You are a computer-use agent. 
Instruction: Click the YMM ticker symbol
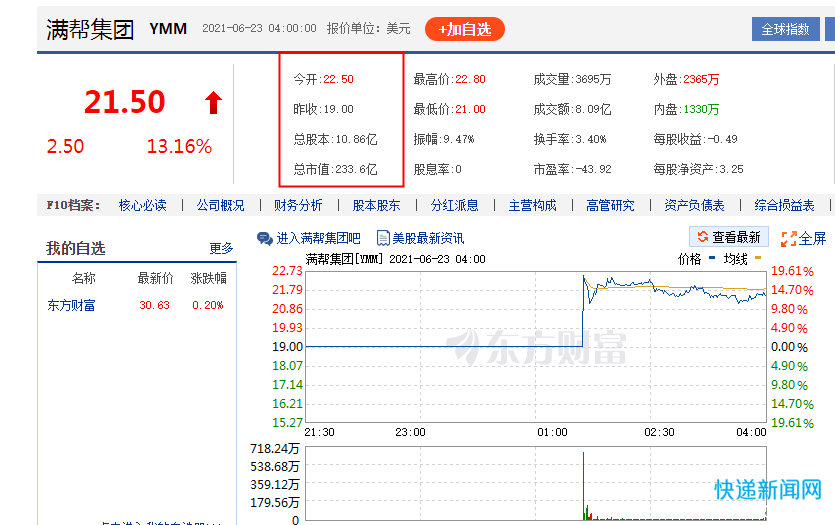[168, 29]
